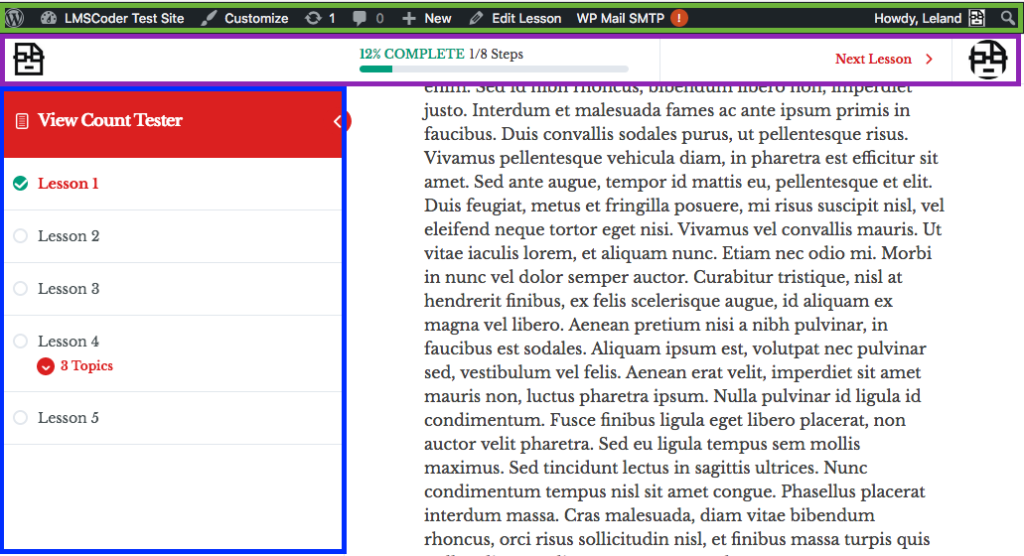
Task: Click the WP Mail SMTP orange alert badge
Action: coord(679,18)
